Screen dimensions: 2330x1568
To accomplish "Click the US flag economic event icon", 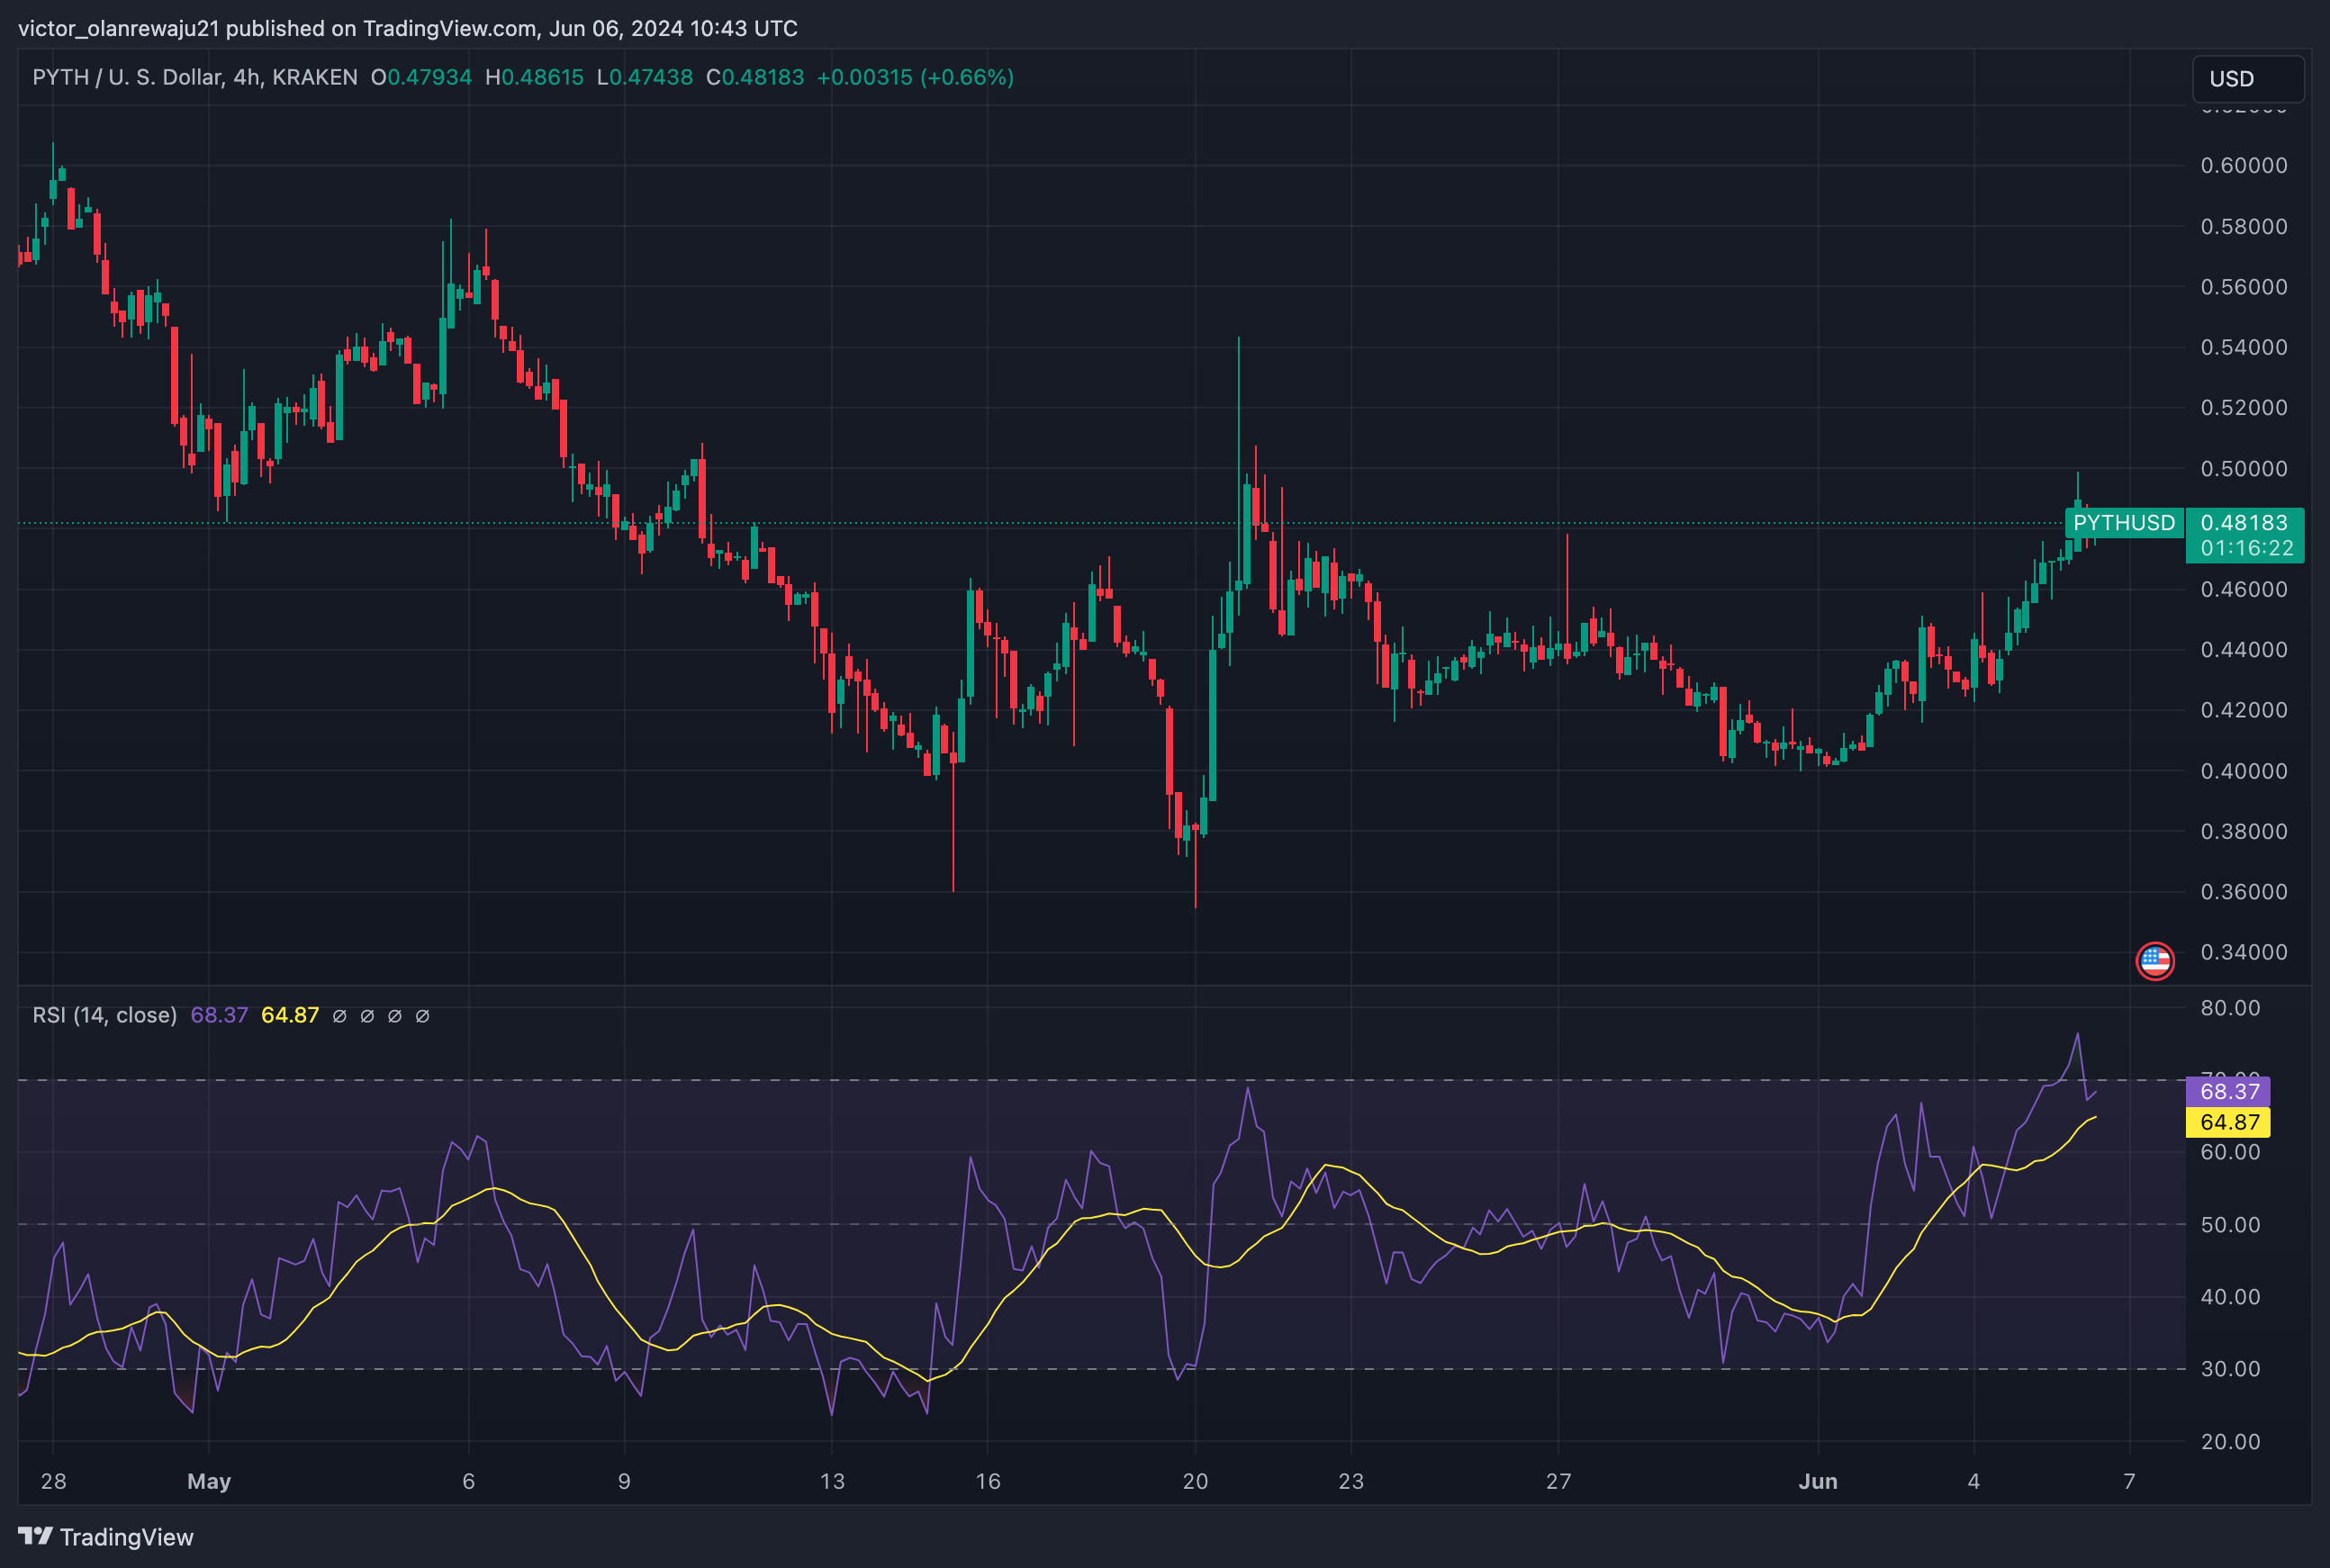I will [2155, 961].
